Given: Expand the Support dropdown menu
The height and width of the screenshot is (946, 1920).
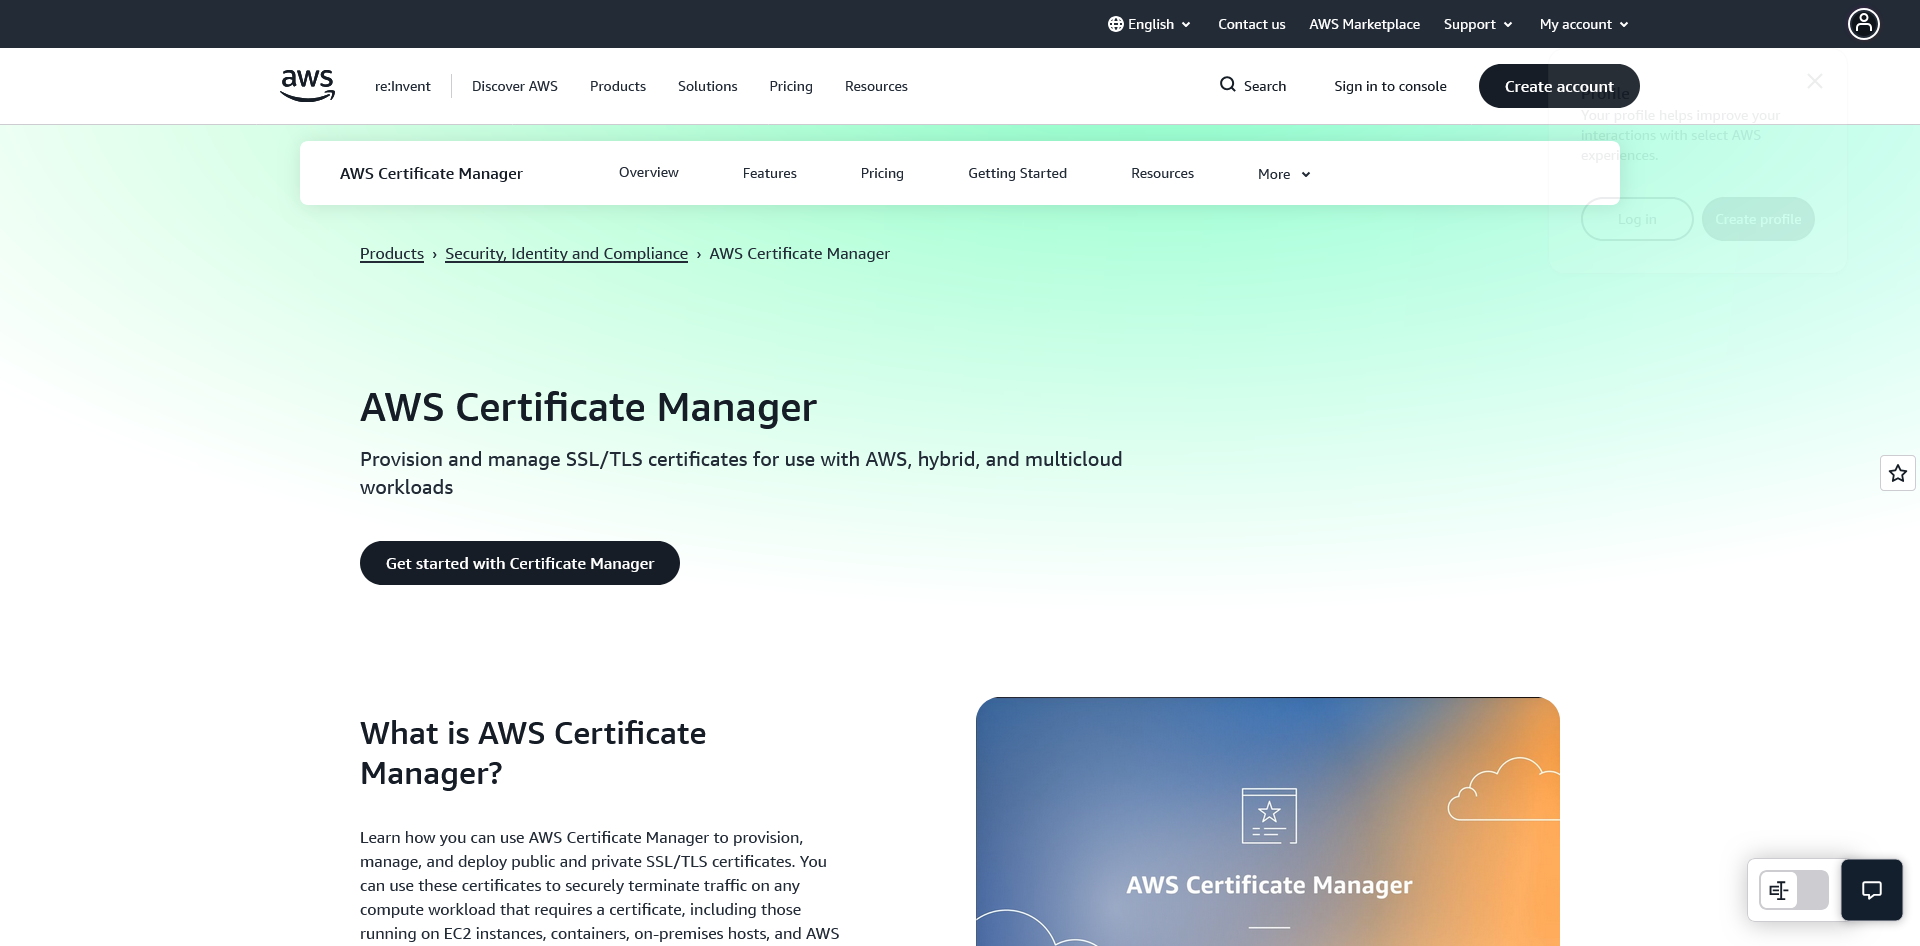Looking at the screenshot, I should (1477, 24).
